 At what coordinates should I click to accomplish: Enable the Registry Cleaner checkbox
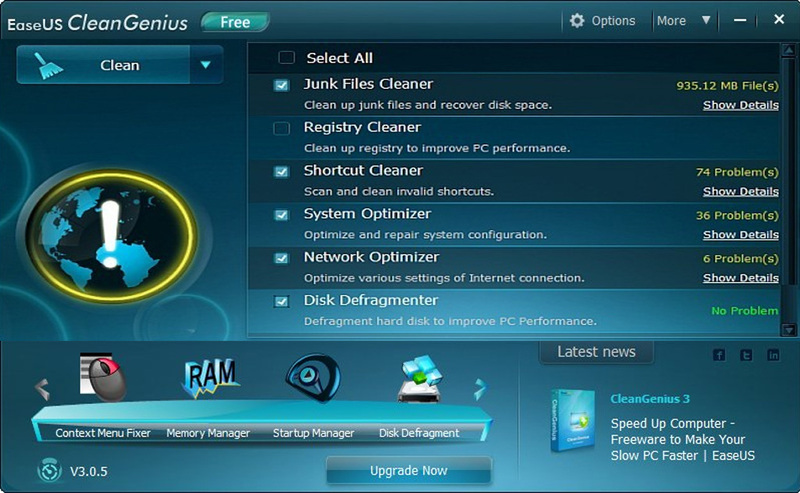[x=281, y=128]
